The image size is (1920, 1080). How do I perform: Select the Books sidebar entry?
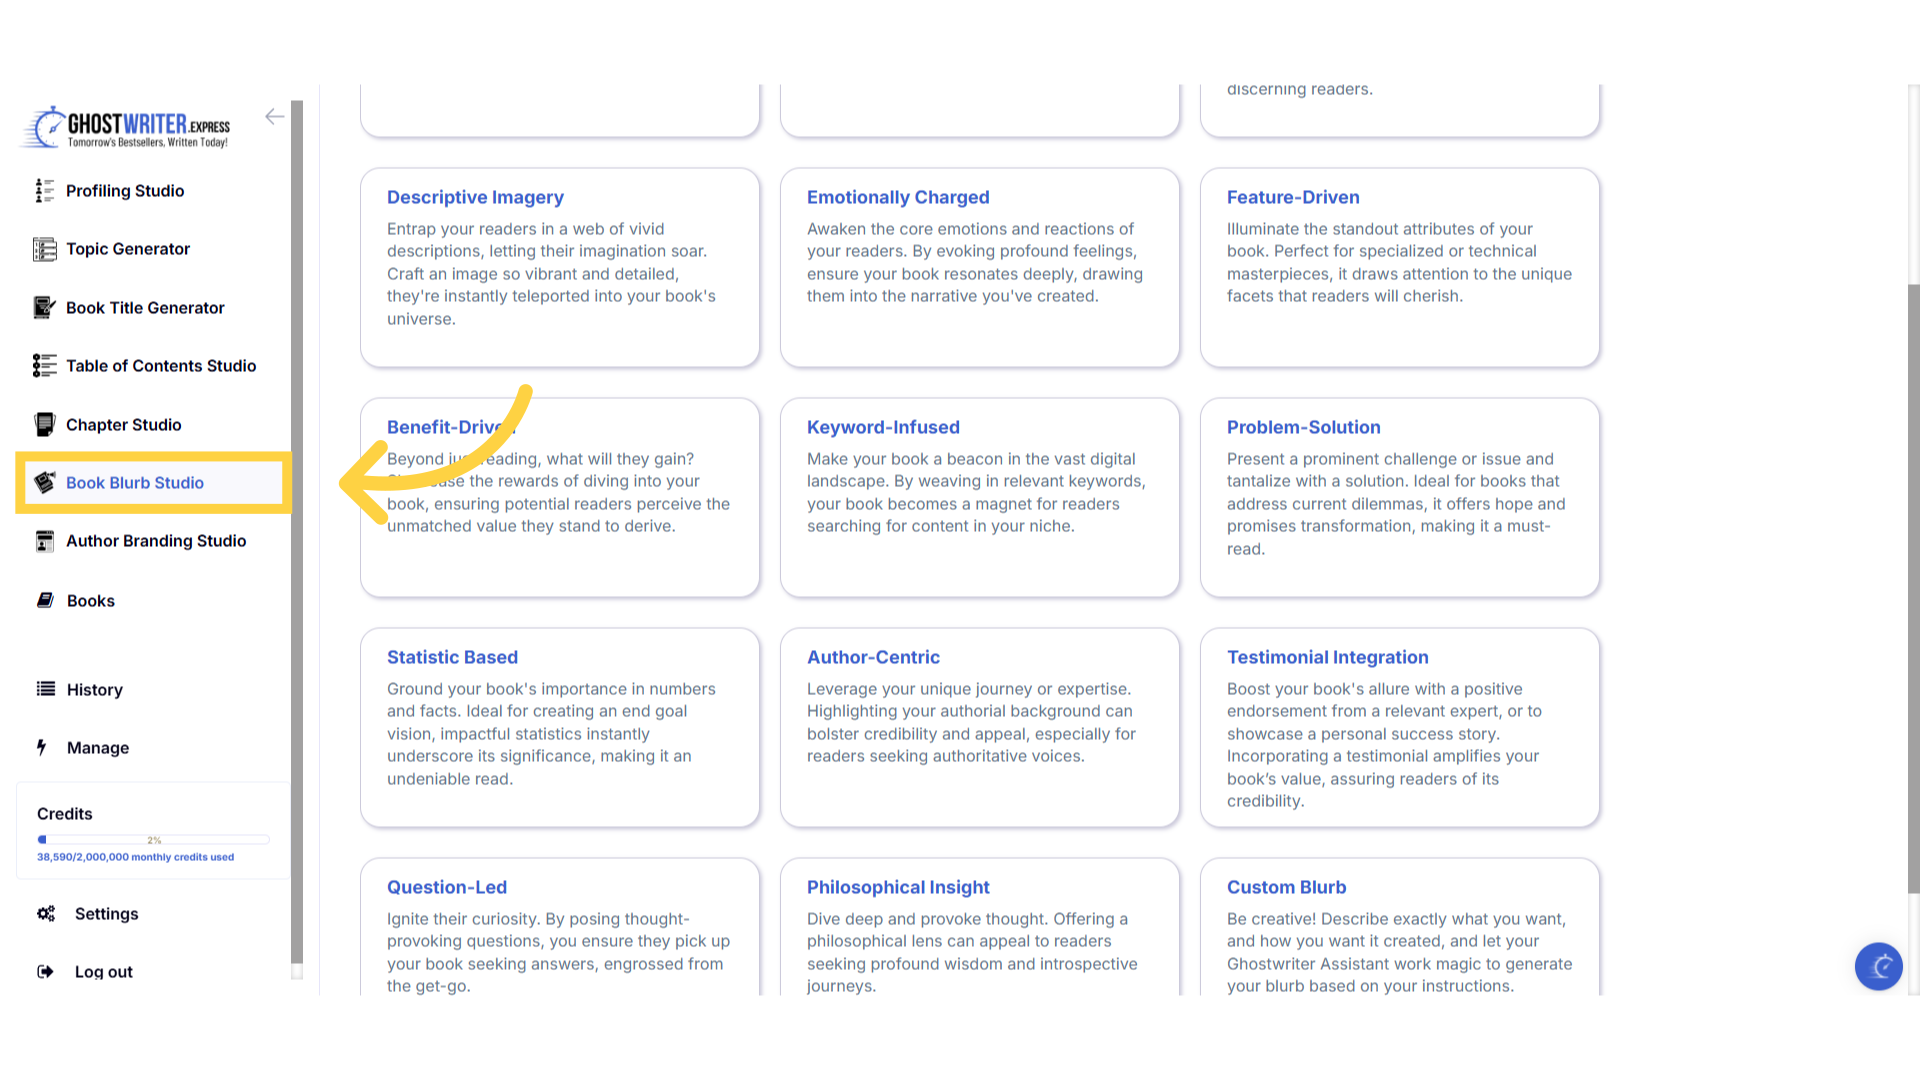point(90,601)
